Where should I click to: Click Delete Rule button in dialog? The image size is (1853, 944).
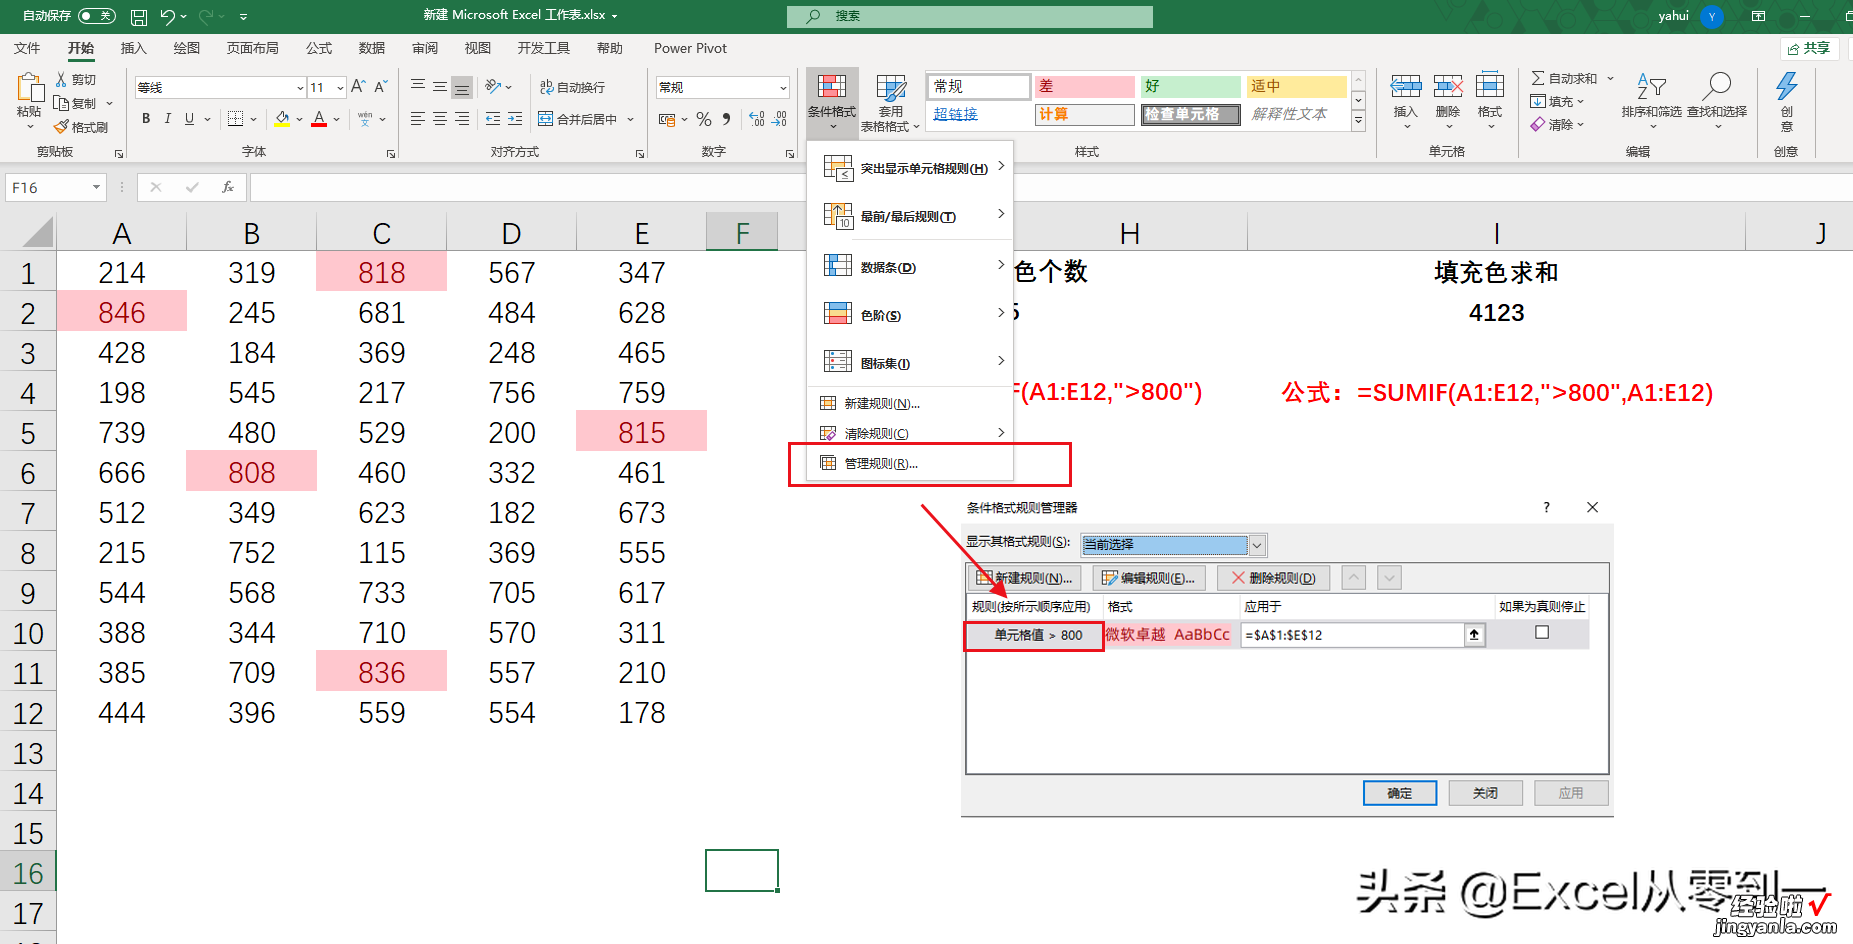[1273, 578]
